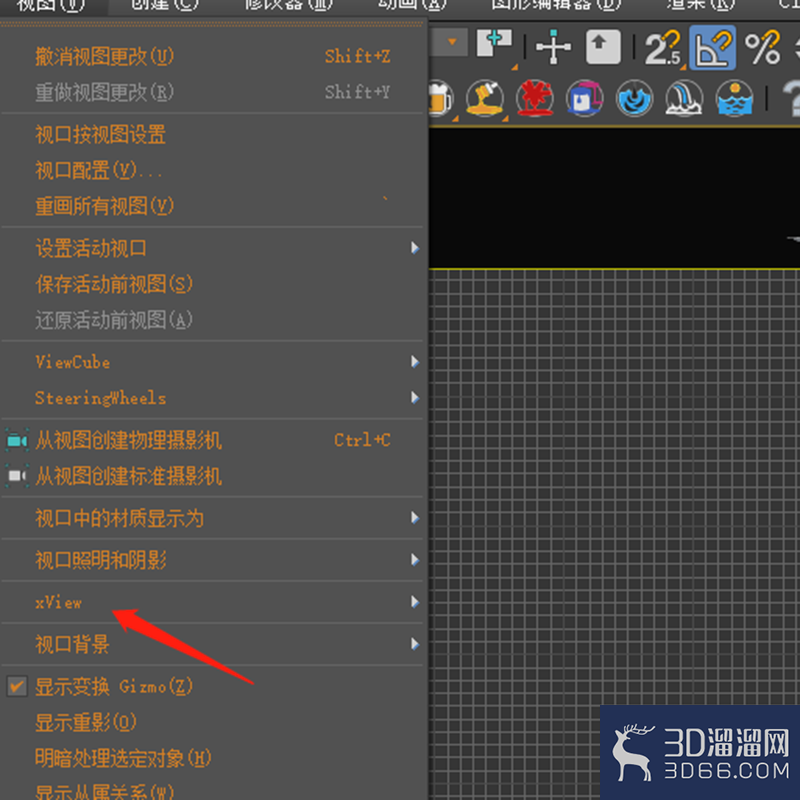Toggle the 2.5D snaps icon

[x=662, y=48]
